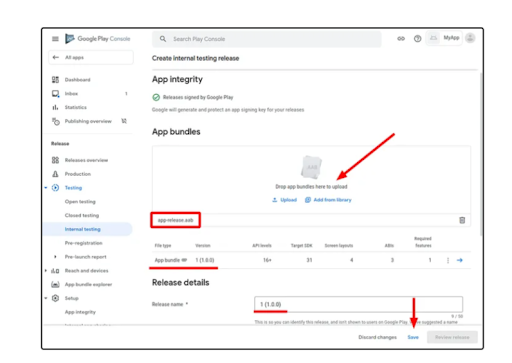Click the AAB drop zone thumbnail
Image resolution: width=512 pixels, height=363 pixels.
point(311,167)
